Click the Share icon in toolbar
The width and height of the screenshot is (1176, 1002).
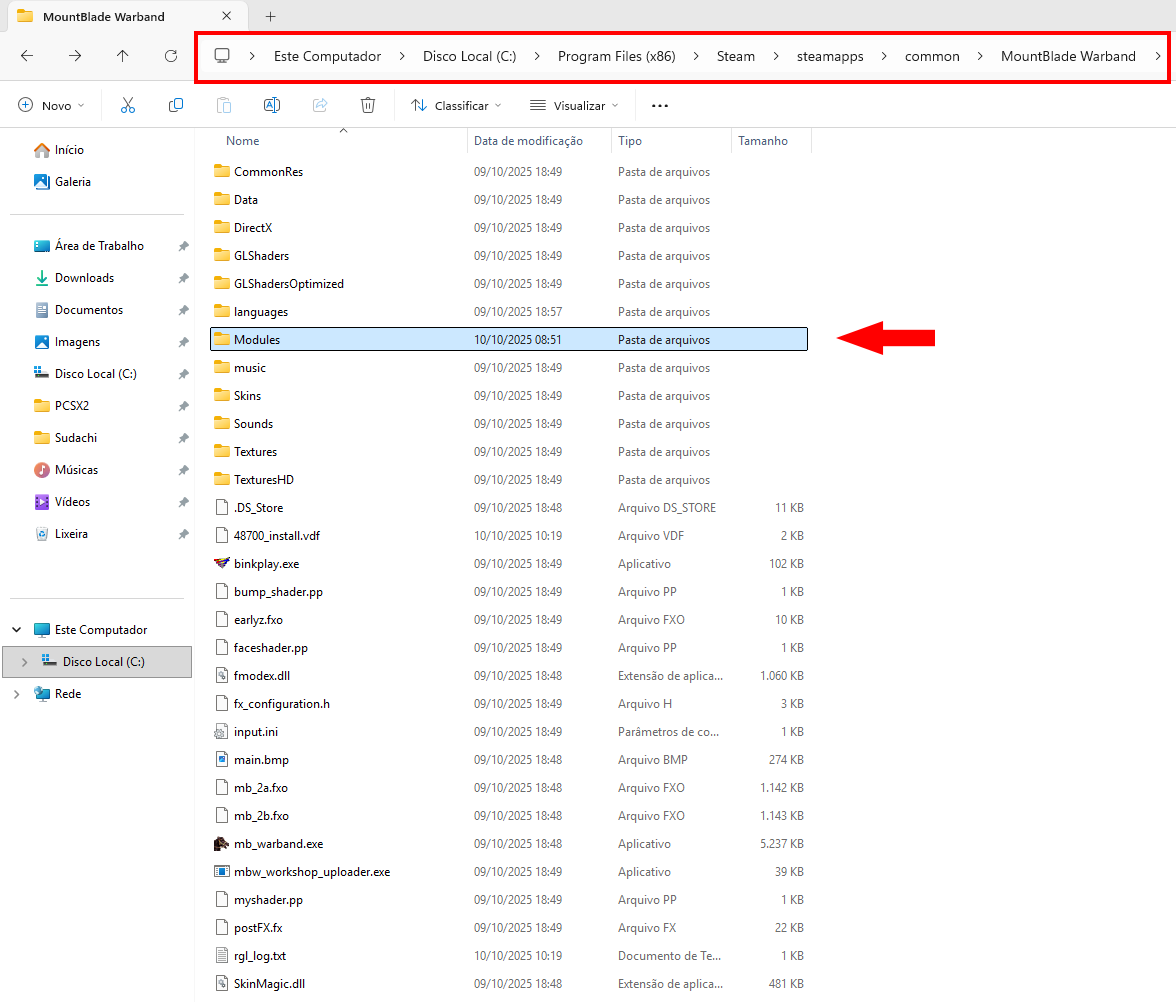click(320, 106)
